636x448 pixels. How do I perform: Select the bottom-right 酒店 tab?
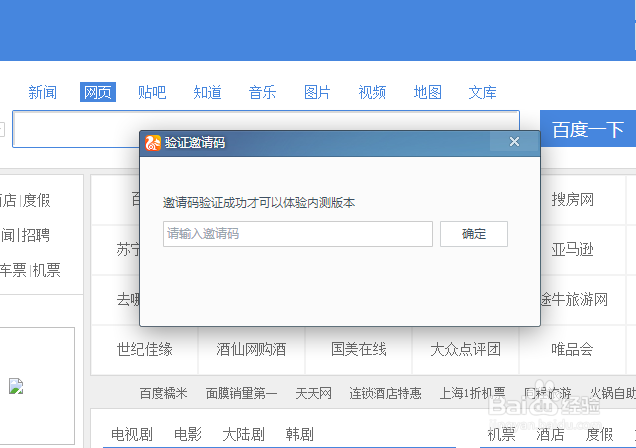[550, 434]
